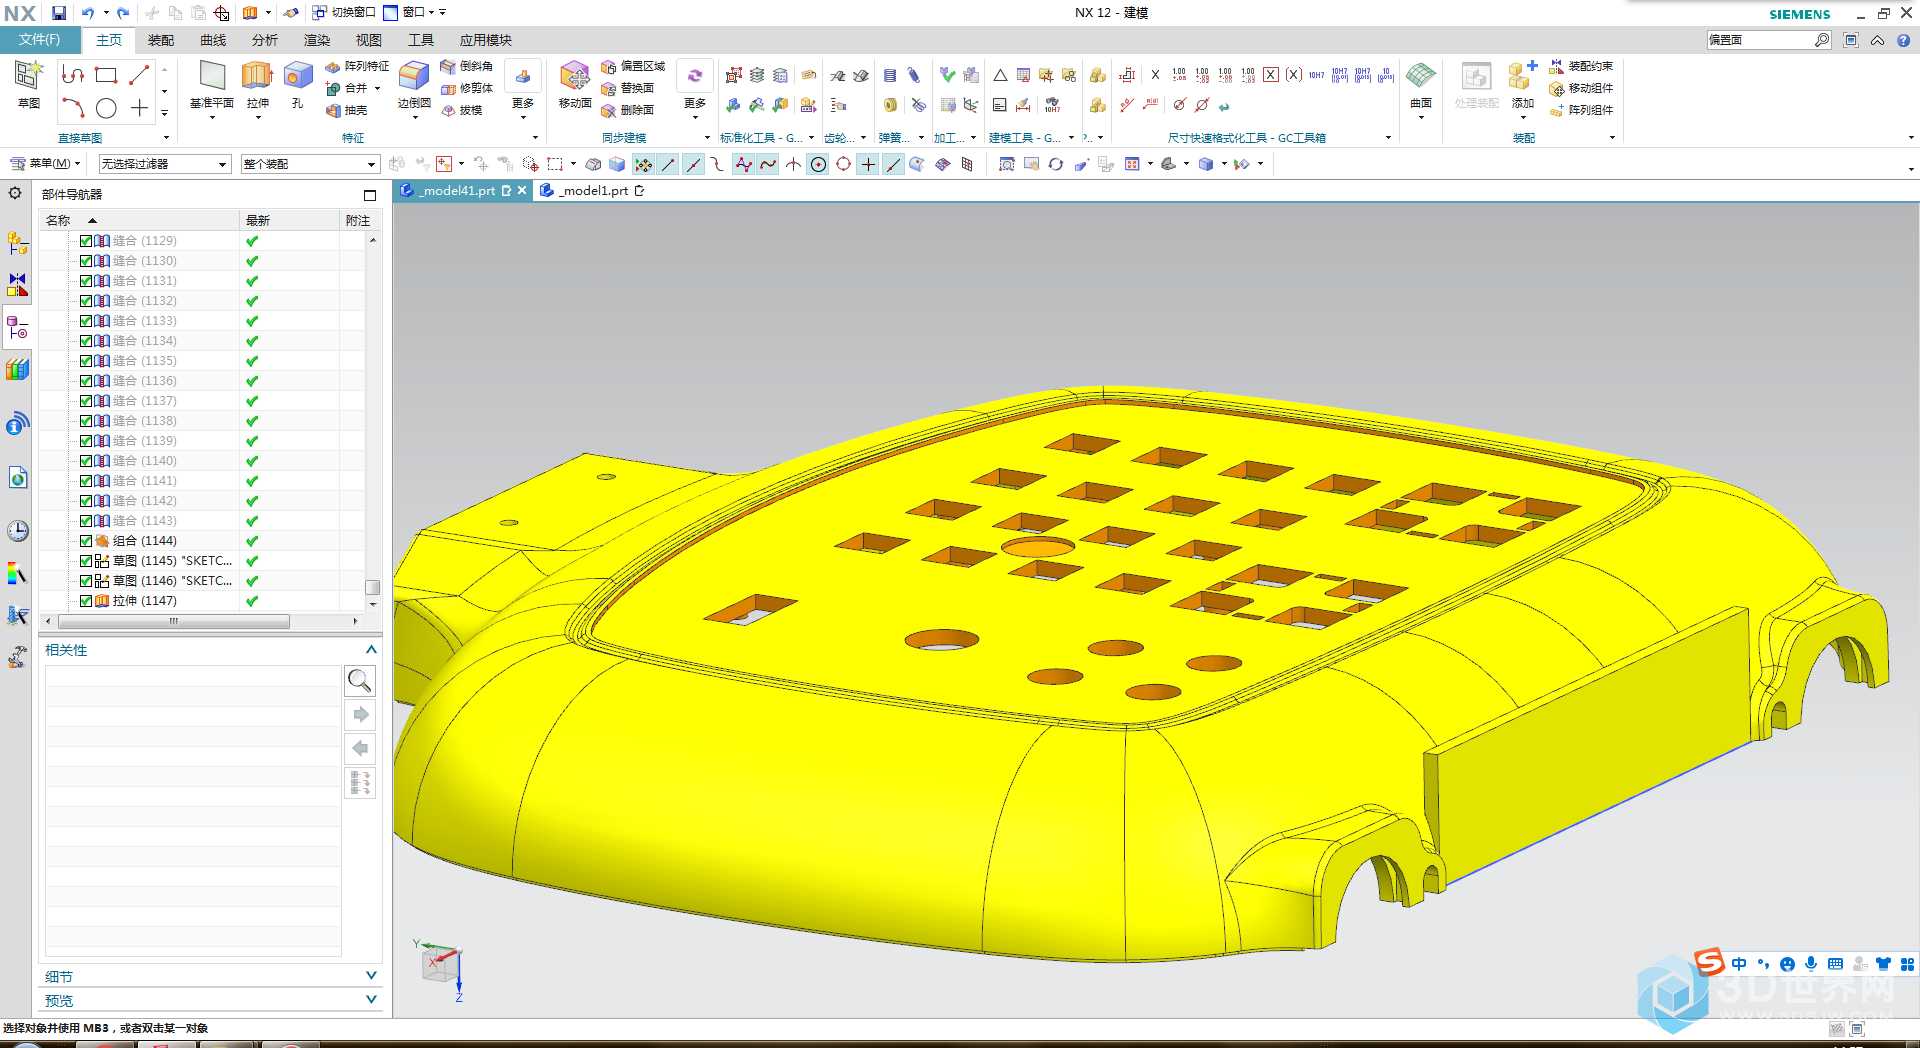Click the 添加 add component icon
This screenshot has width=1920, height=1048.
coord(1522,76)
